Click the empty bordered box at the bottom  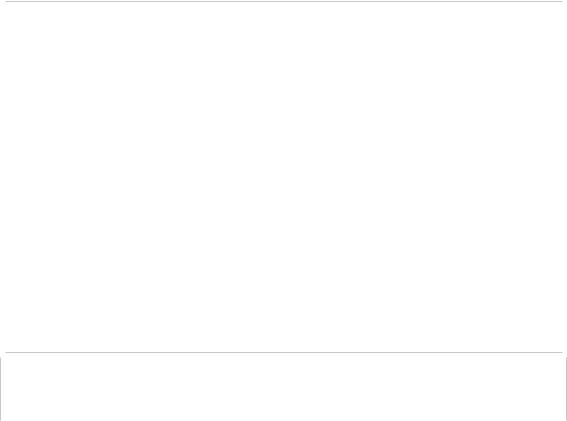point(284,389)
